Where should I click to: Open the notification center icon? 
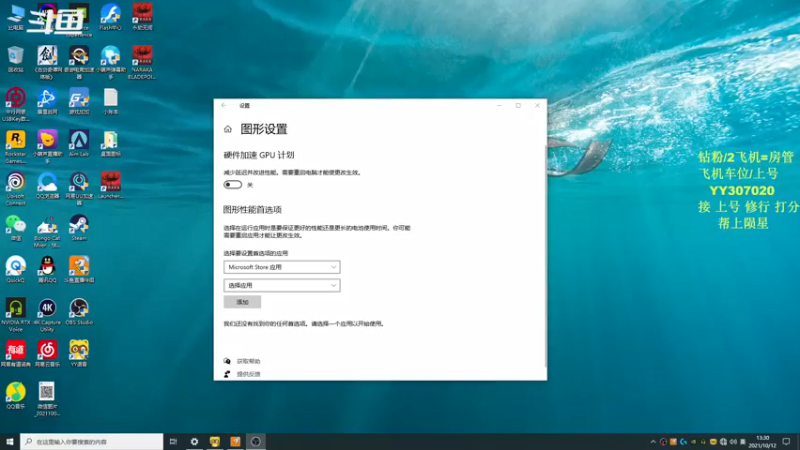click(x=786, y=442)
